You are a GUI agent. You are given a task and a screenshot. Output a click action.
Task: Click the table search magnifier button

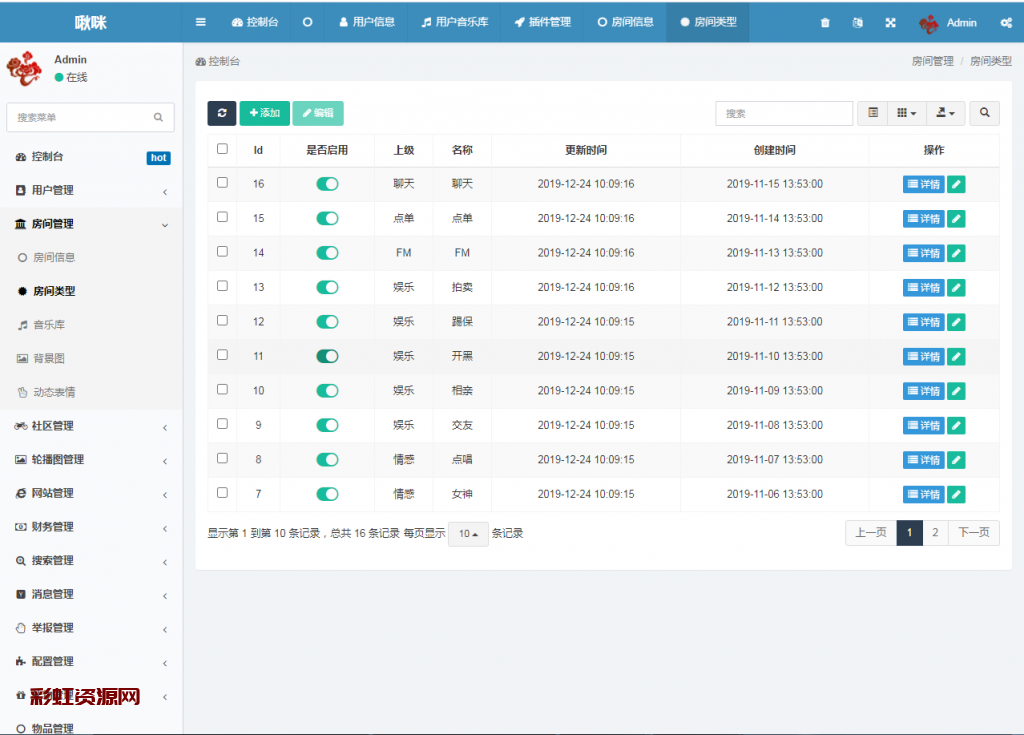(x=984, y=113)
